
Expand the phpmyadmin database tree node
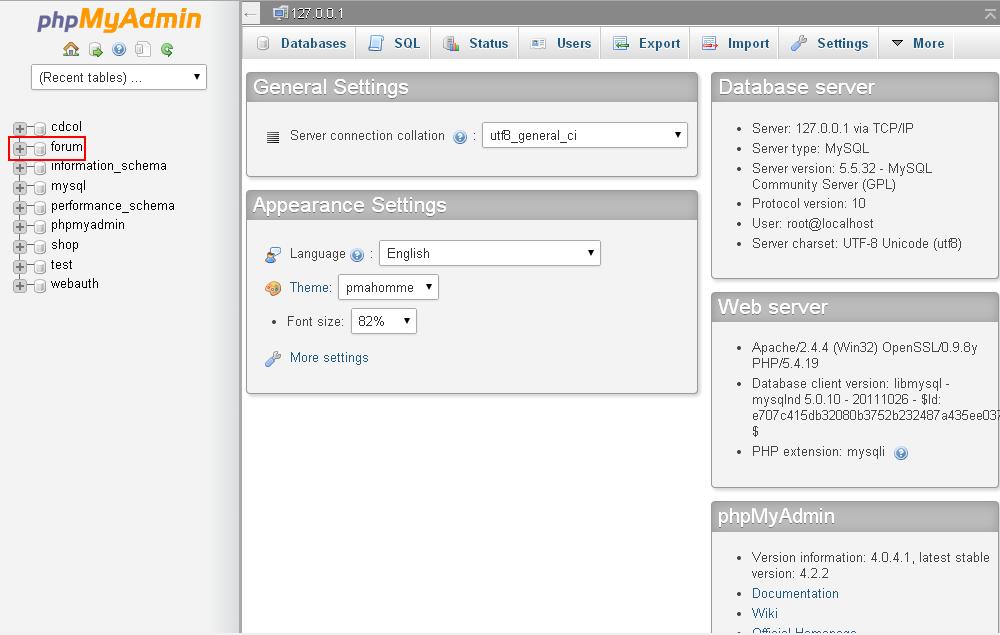20,227
